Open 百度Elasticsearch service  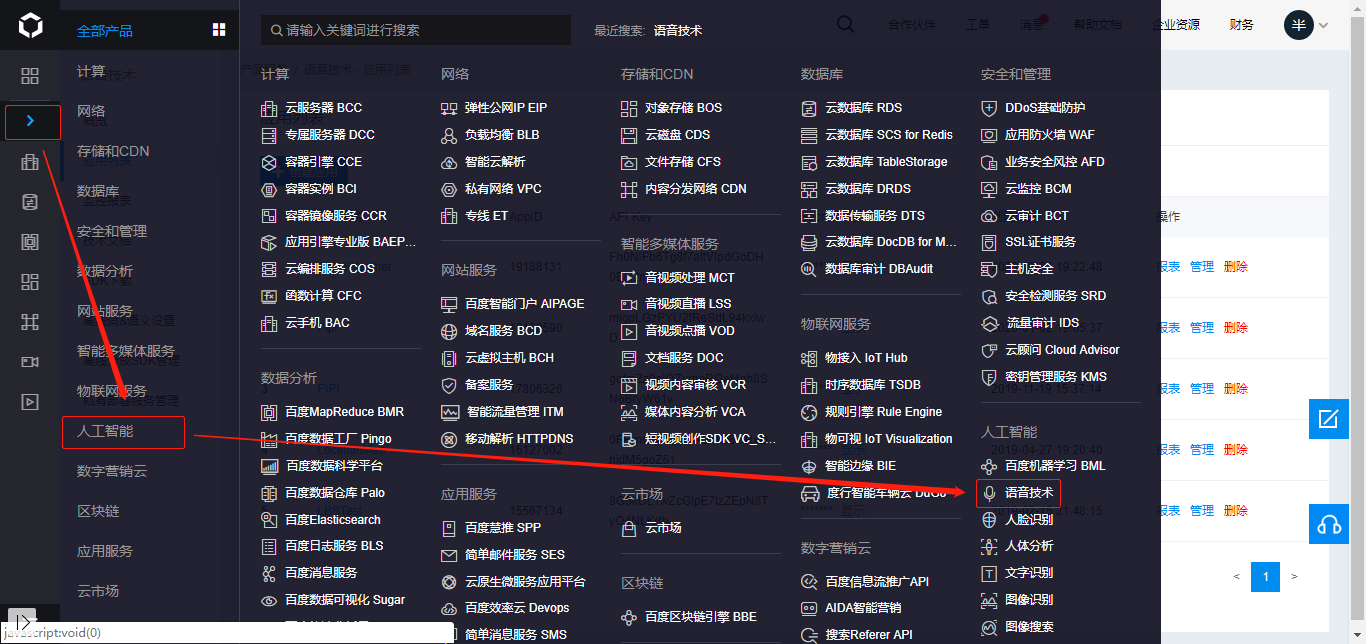point(320,519)
